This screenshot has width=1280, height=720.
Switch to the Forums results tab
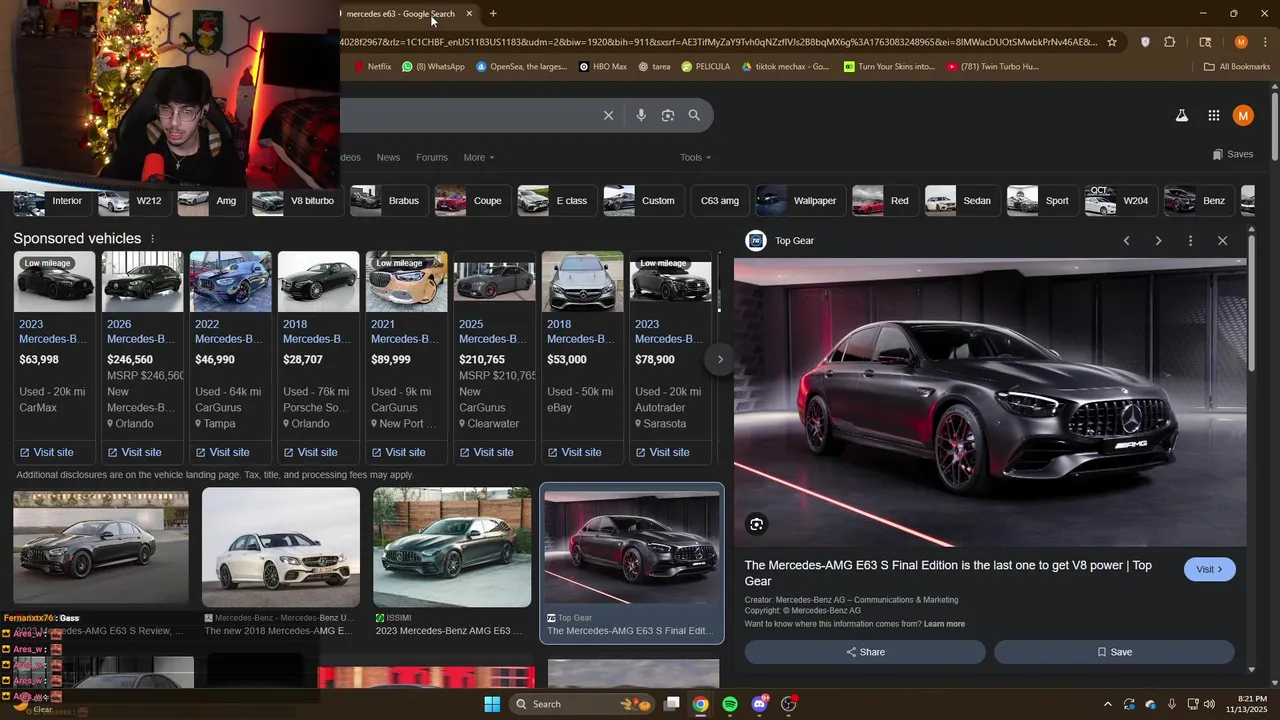point(432,157)
